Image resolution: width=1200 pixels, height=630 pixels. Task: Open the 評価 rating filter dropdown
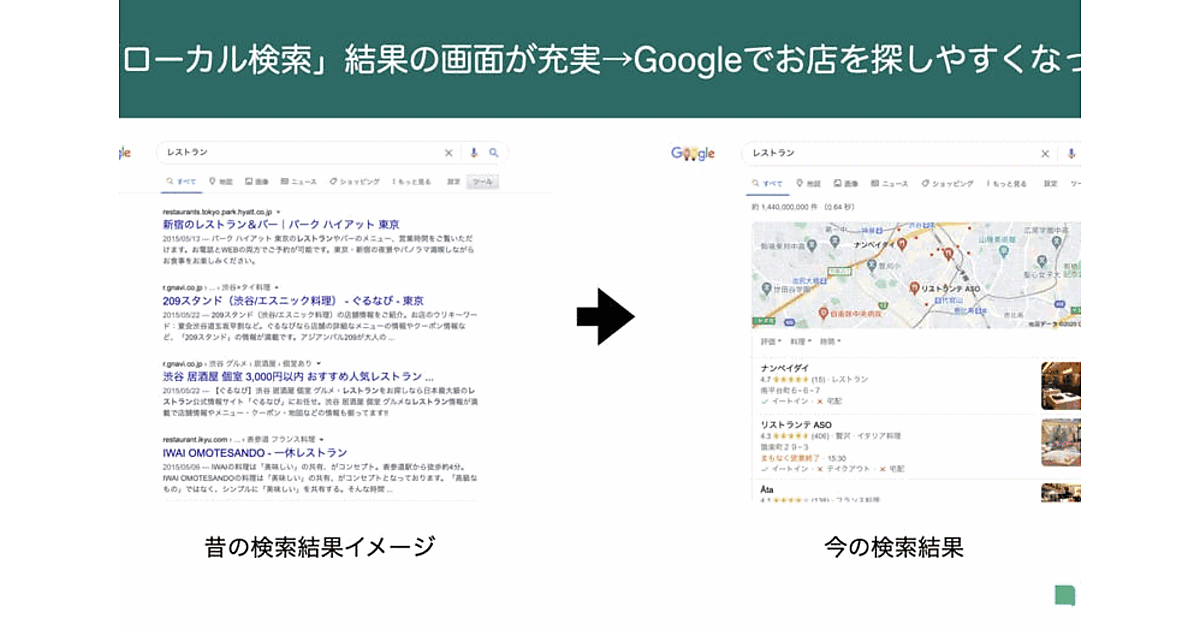coord(771,341)
